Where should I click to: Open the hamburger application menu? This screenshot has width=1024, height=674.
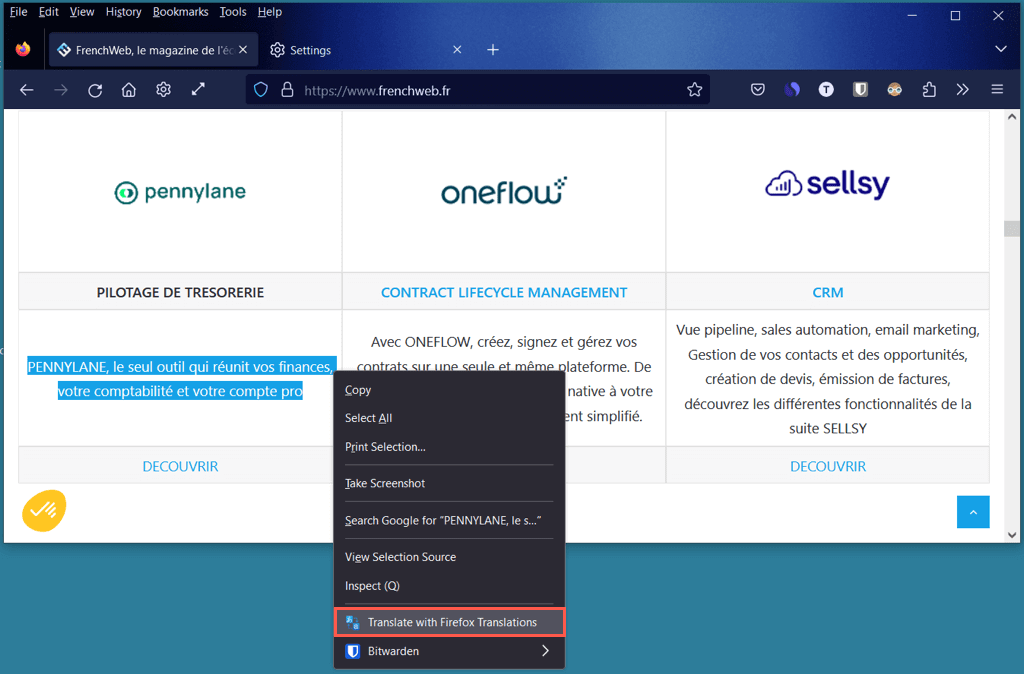(996, 90)
